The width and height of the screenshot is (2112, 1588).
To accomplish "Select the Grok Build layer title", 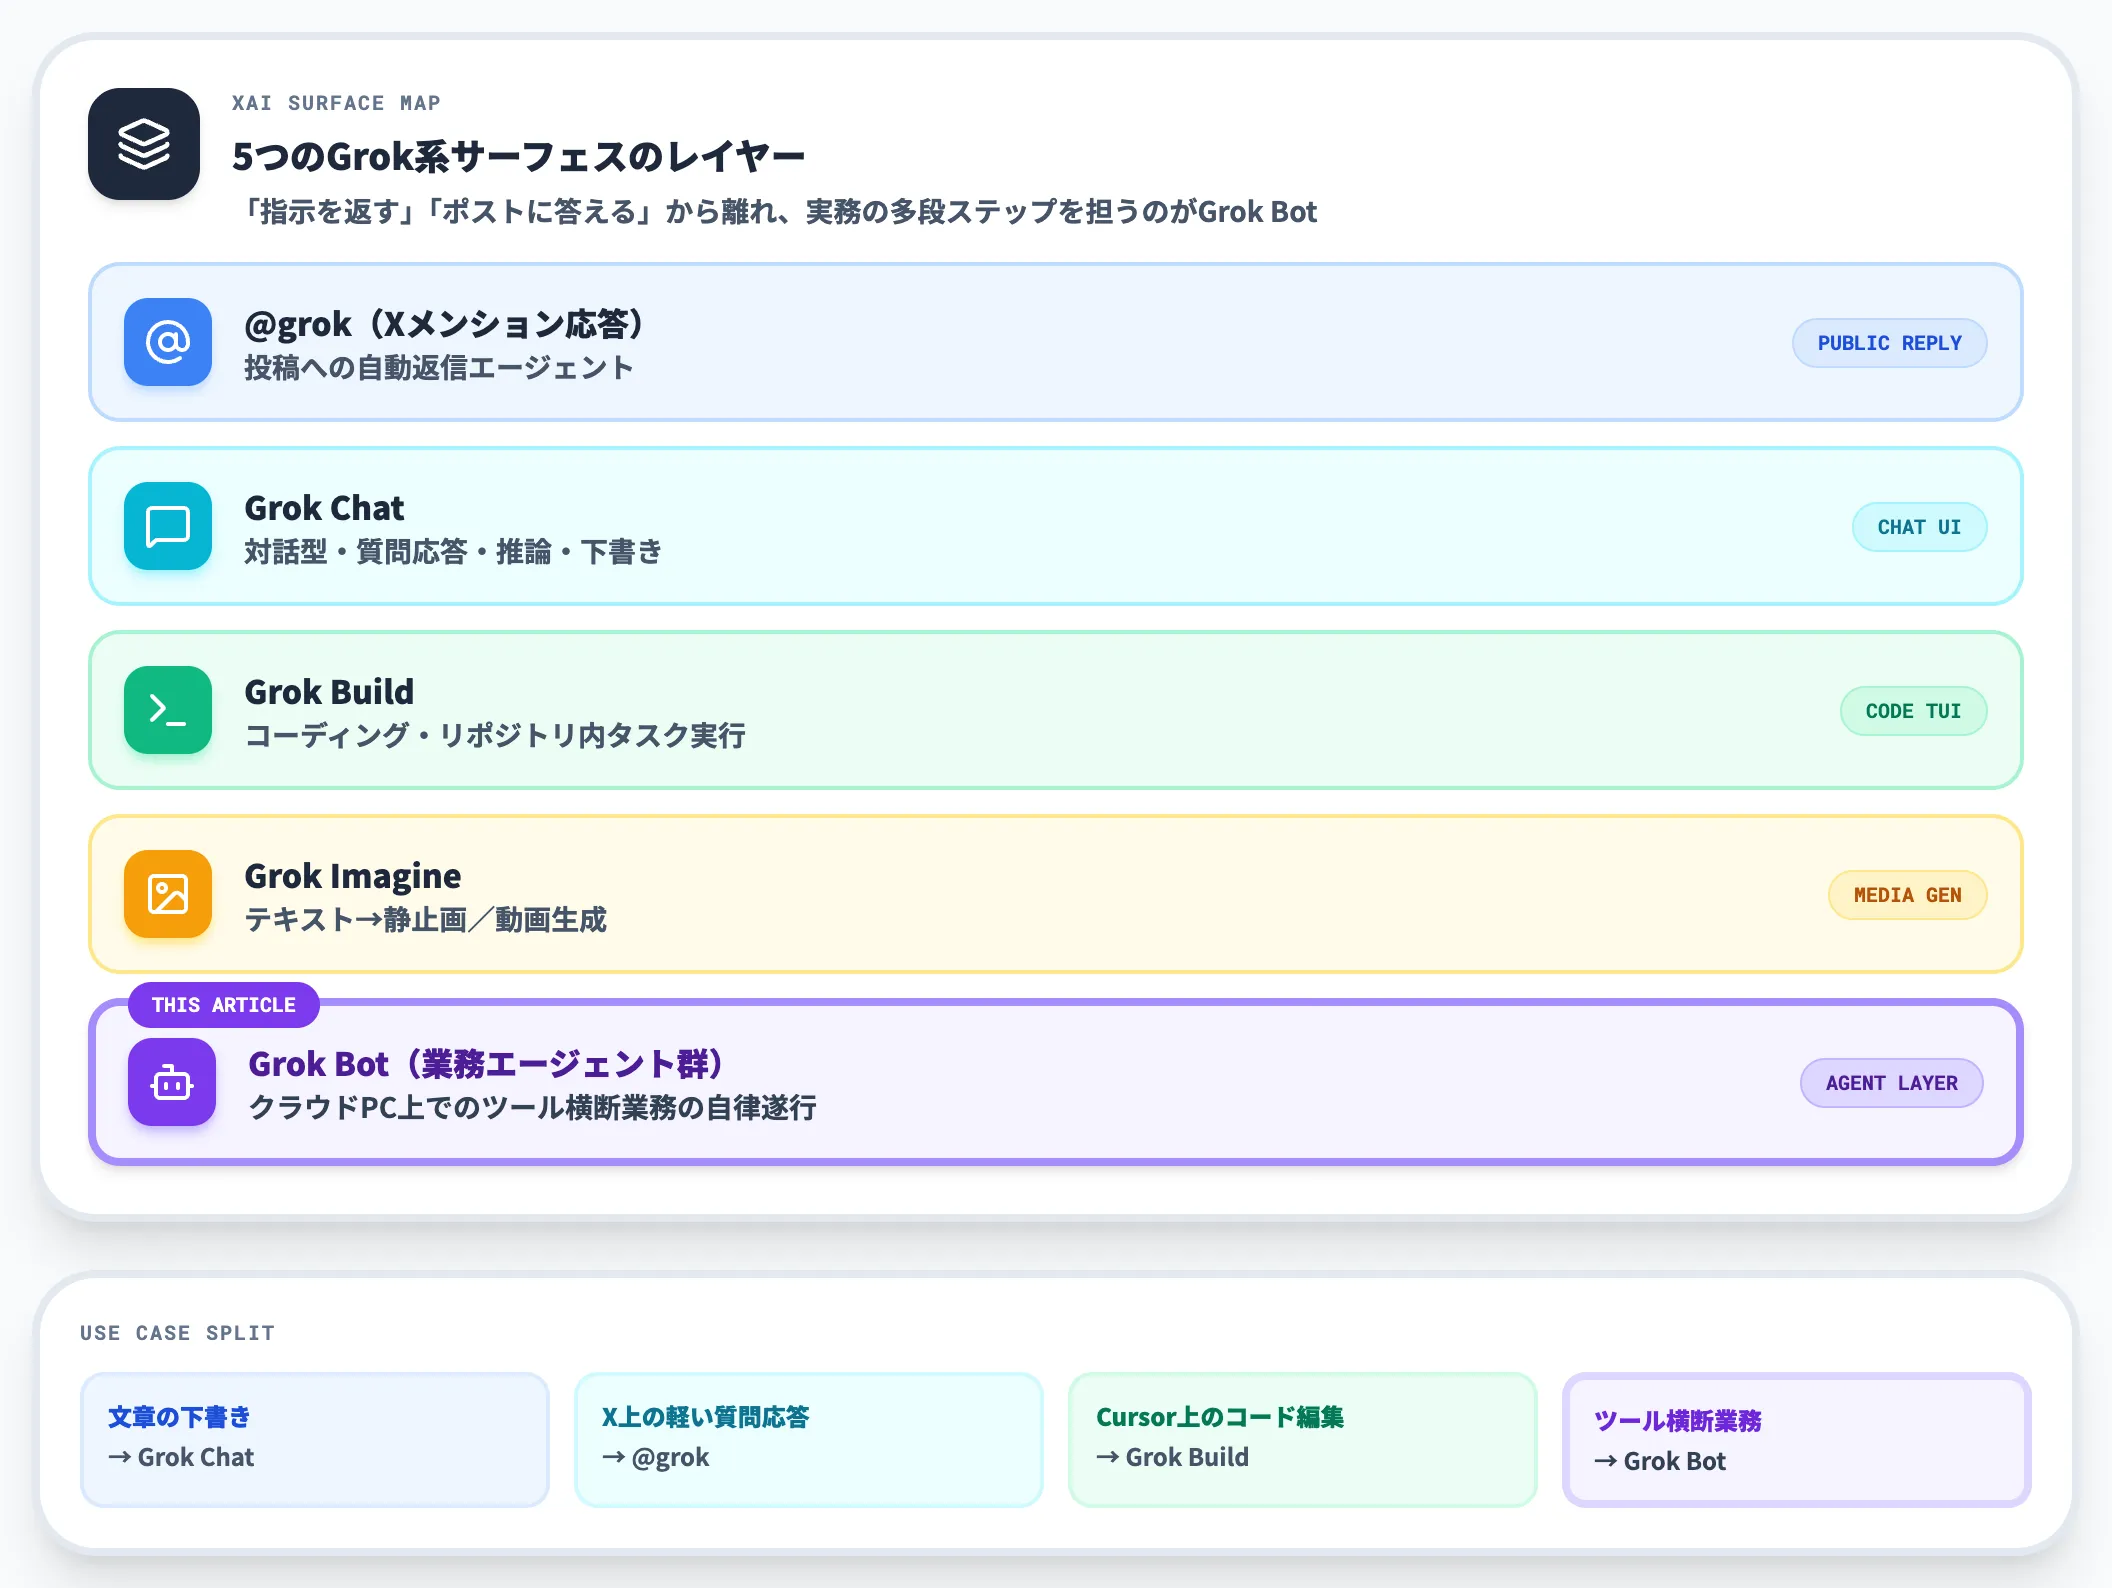I will tap(329, 692).
